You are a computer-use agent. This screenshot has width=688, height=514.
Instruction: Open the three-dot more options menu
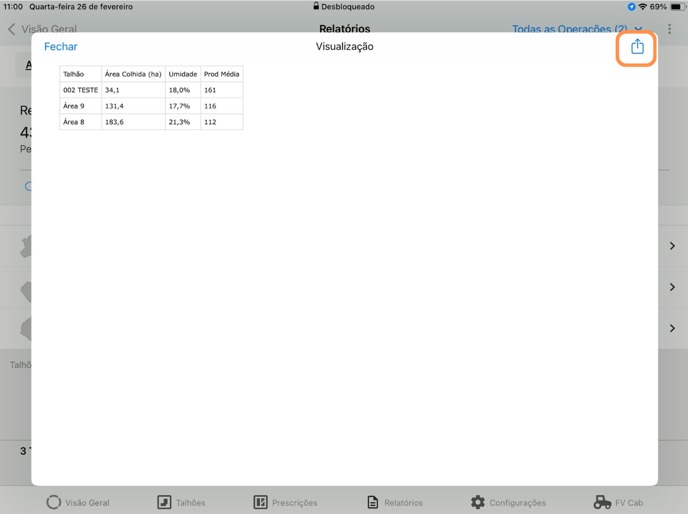tap(670, 29)
